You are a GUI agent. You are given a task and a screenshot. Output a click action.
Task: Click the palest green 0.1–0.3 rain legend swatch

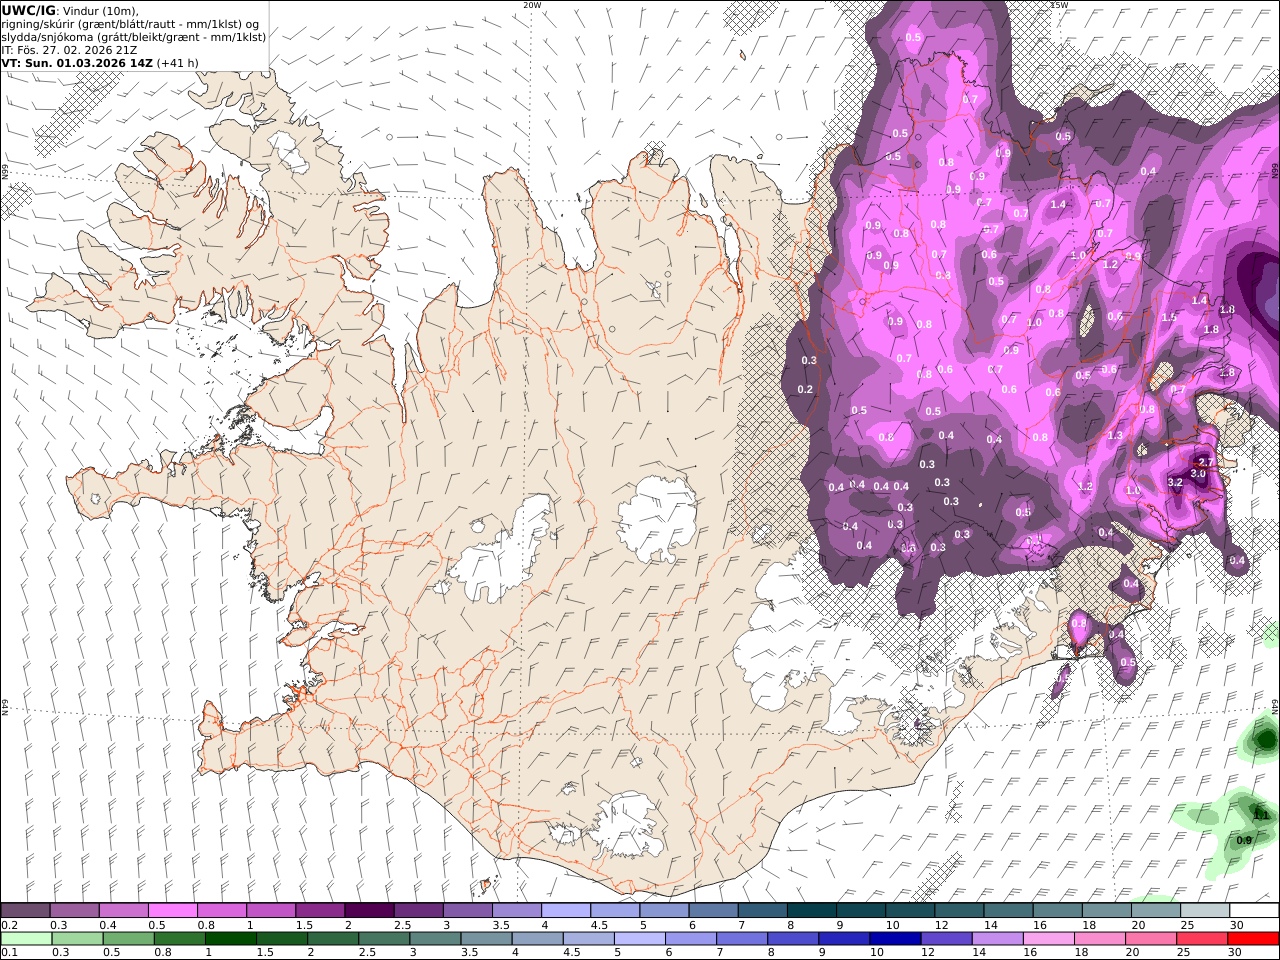pyautogui.click(x=26, y=938)
